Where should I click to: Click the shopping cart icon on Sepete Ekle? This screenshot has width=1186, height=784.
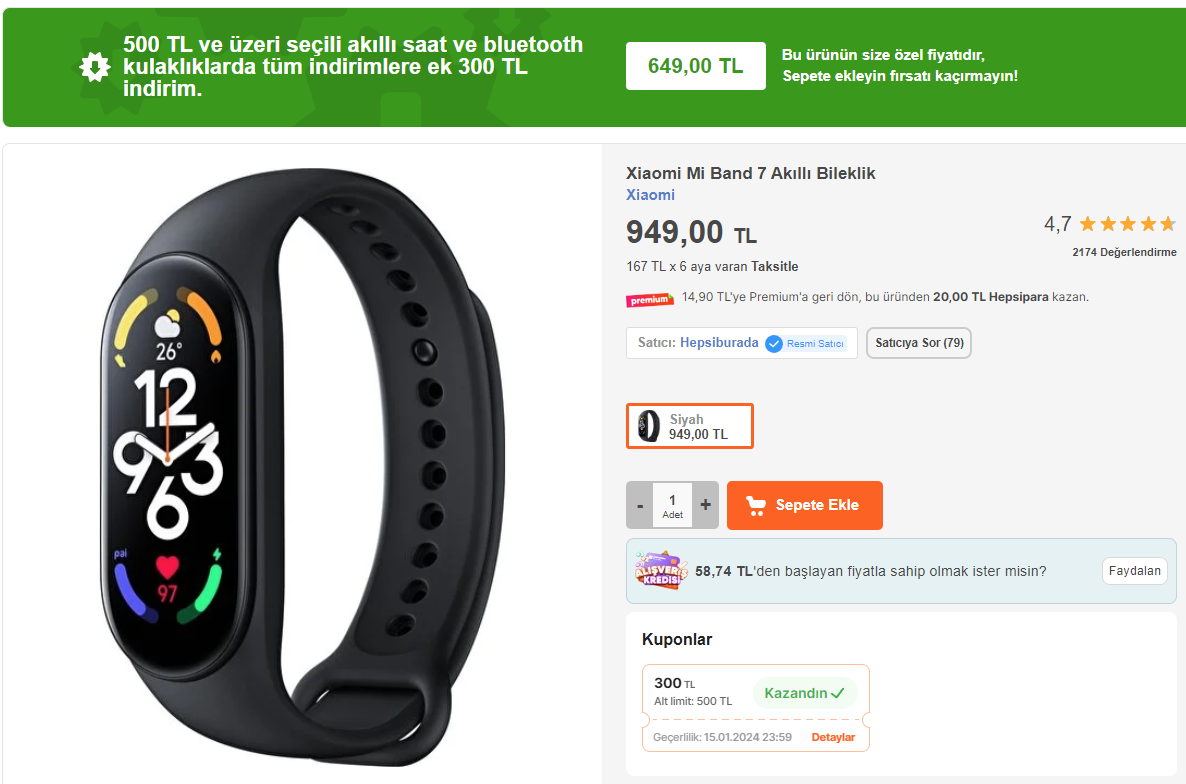tap(756, 506)
